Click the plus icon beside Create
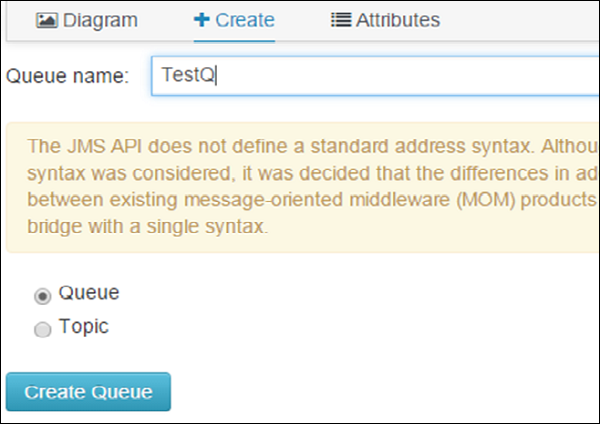Viewport: 600px width, 424px height. point(202,20)
